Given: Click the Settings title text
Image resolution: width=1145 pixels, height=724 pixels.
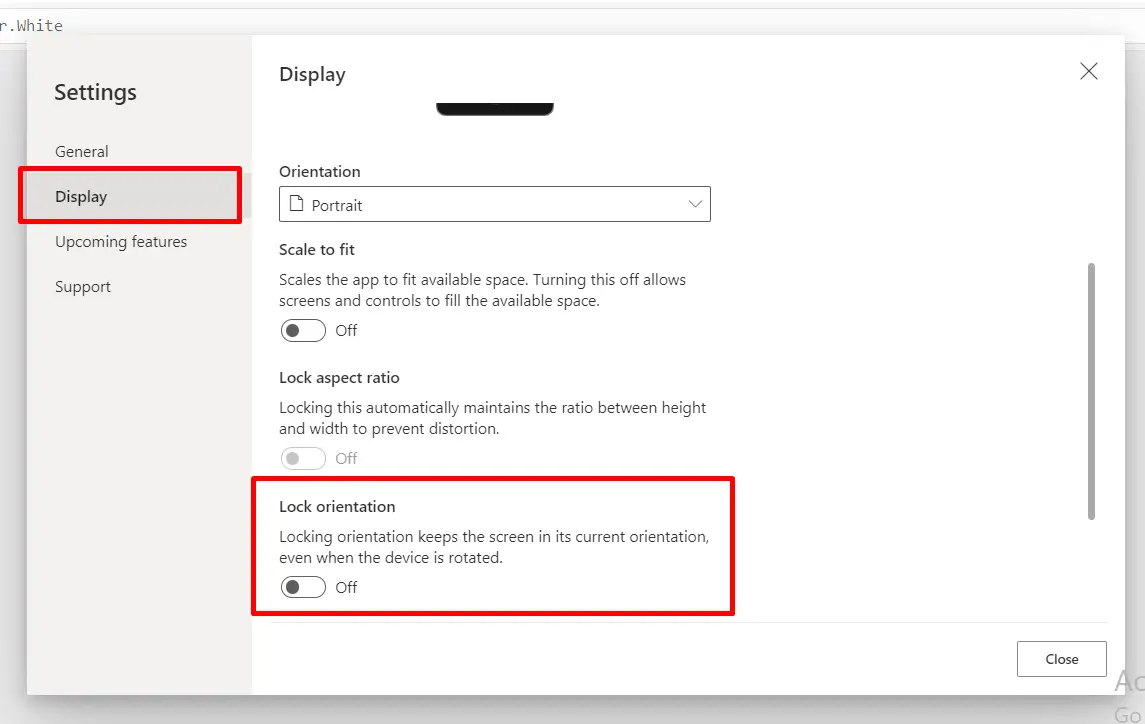Looking at the screenshot, I should click(95, 92).
